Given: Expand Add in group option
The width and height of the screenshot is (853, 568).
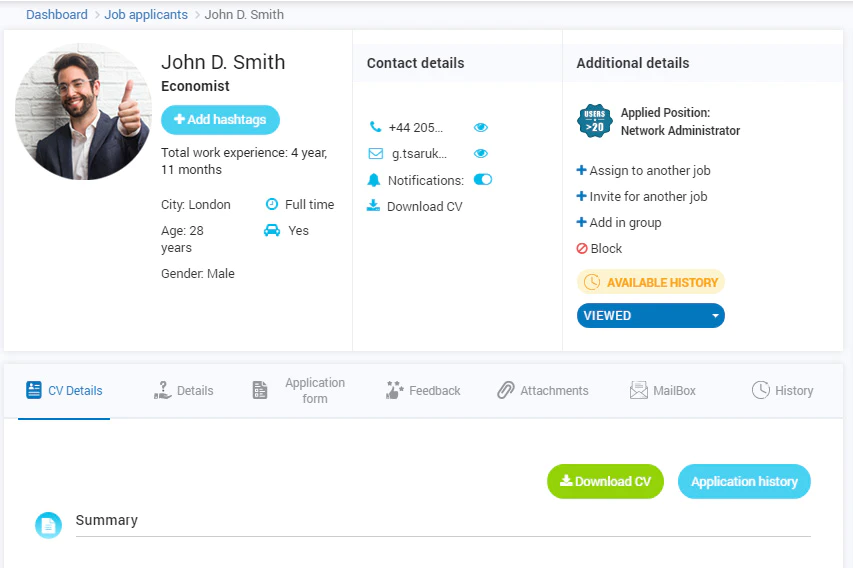Looking at the screenshot, I should [619, 222].
